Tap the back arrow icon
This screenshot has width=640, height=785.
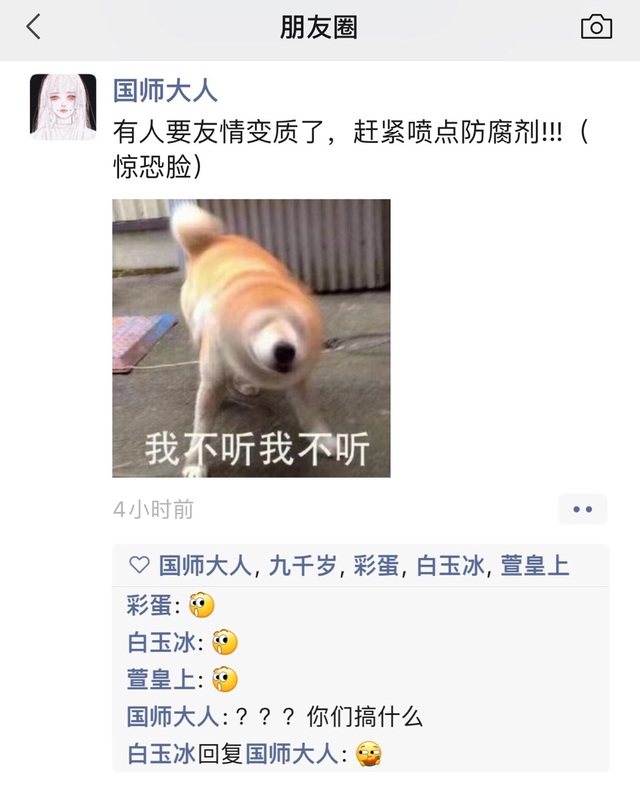tap(34, 27)
